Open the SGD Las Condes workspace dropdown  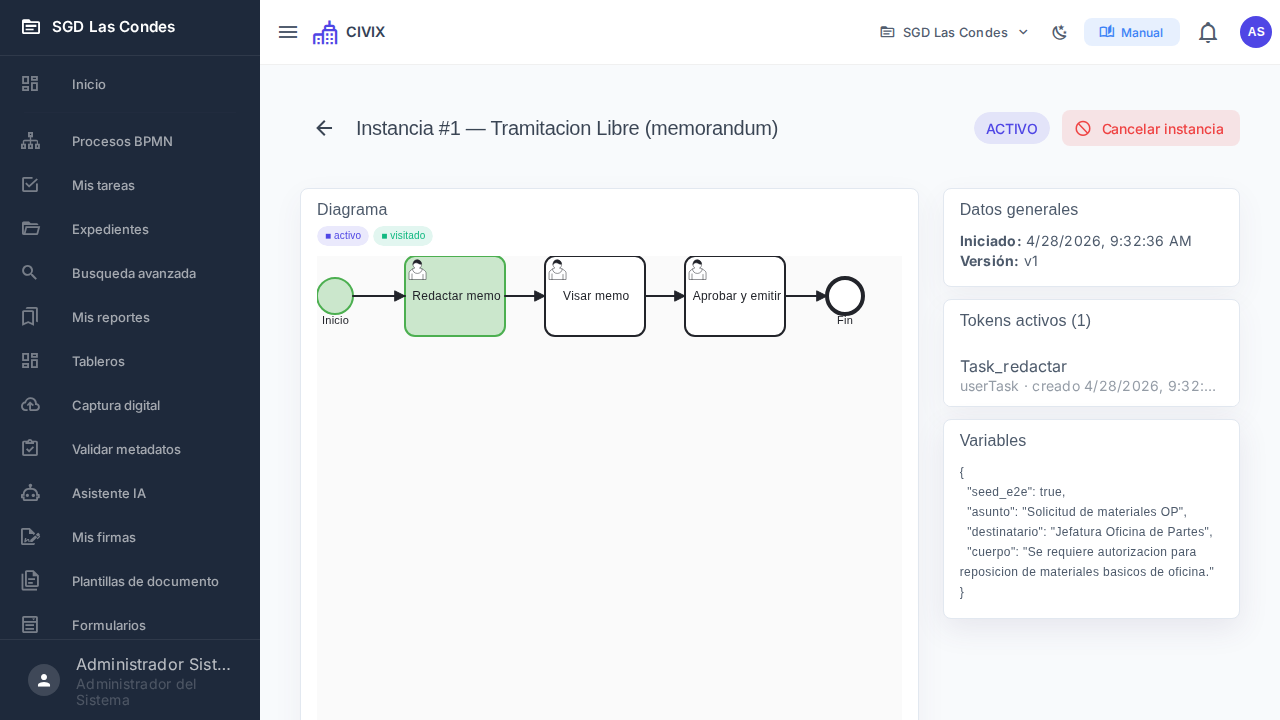[x=954, y=32]
